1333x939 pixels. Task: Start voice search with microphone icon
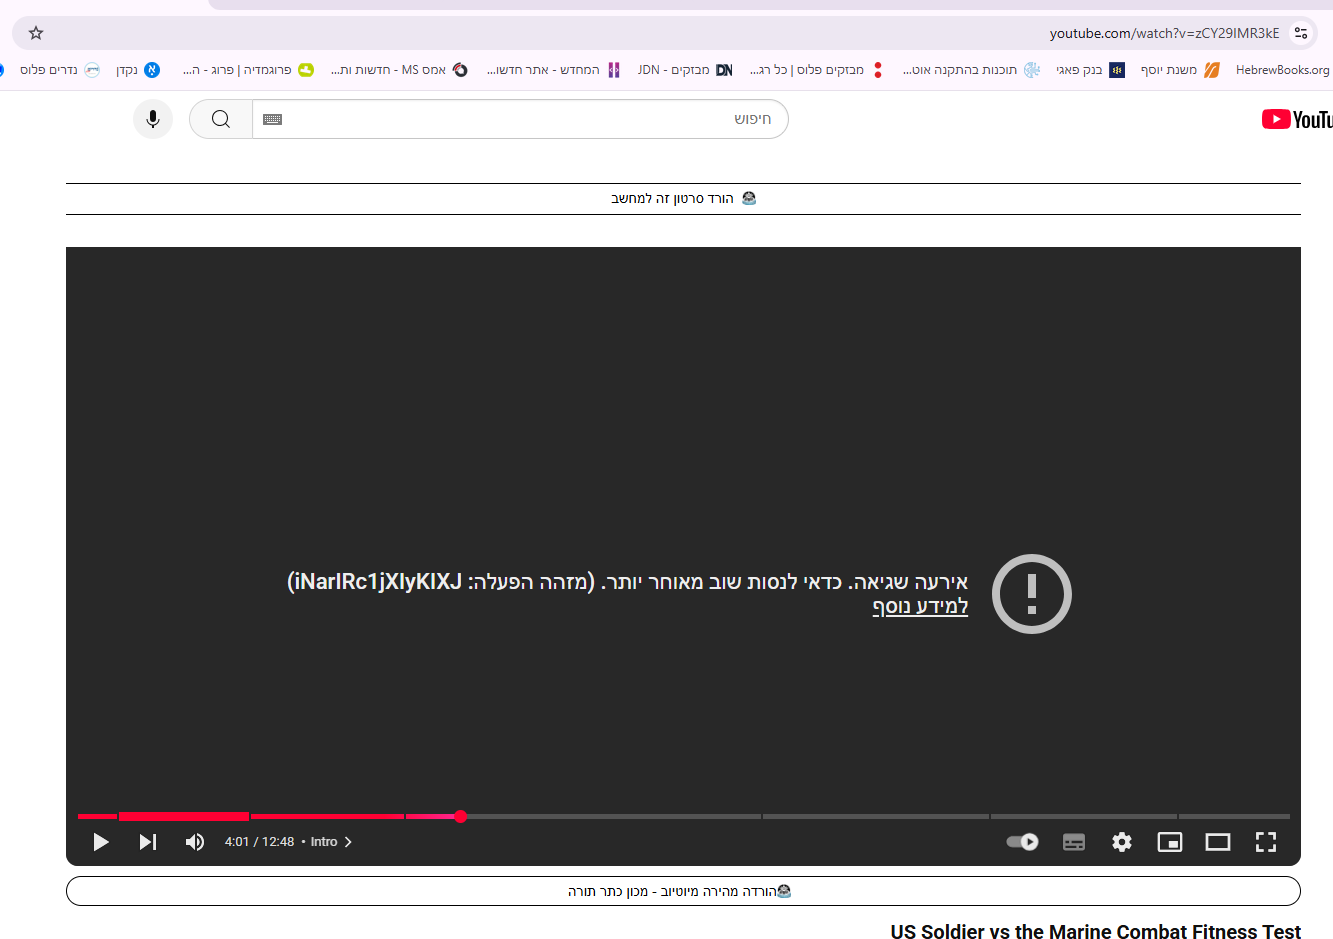153,119
